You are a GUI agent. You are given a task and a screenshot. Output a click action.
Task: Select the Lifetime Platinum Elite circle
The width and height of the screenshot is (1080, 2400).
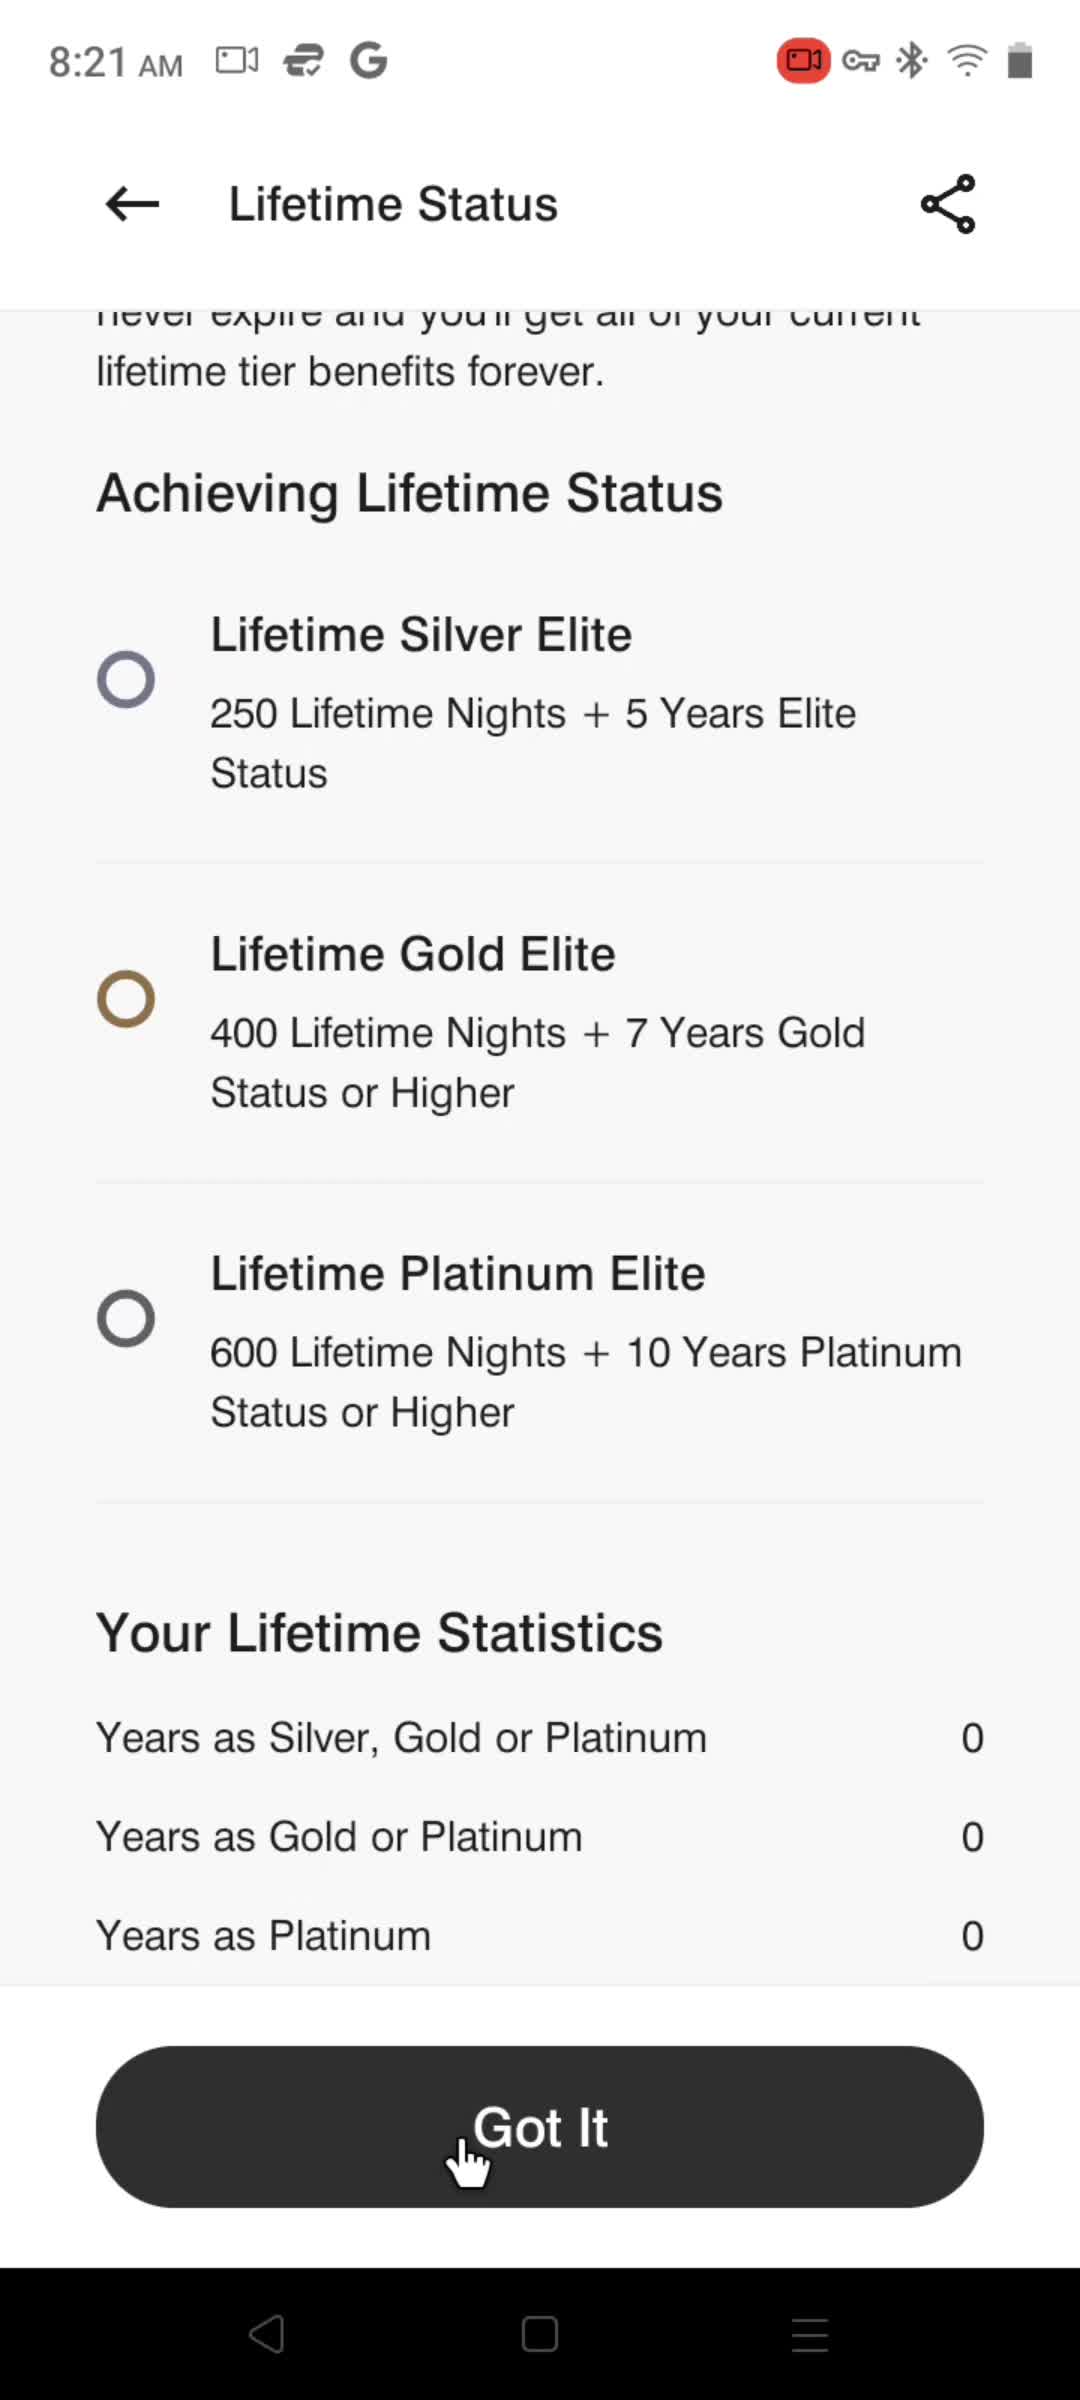coord(126,1318)
